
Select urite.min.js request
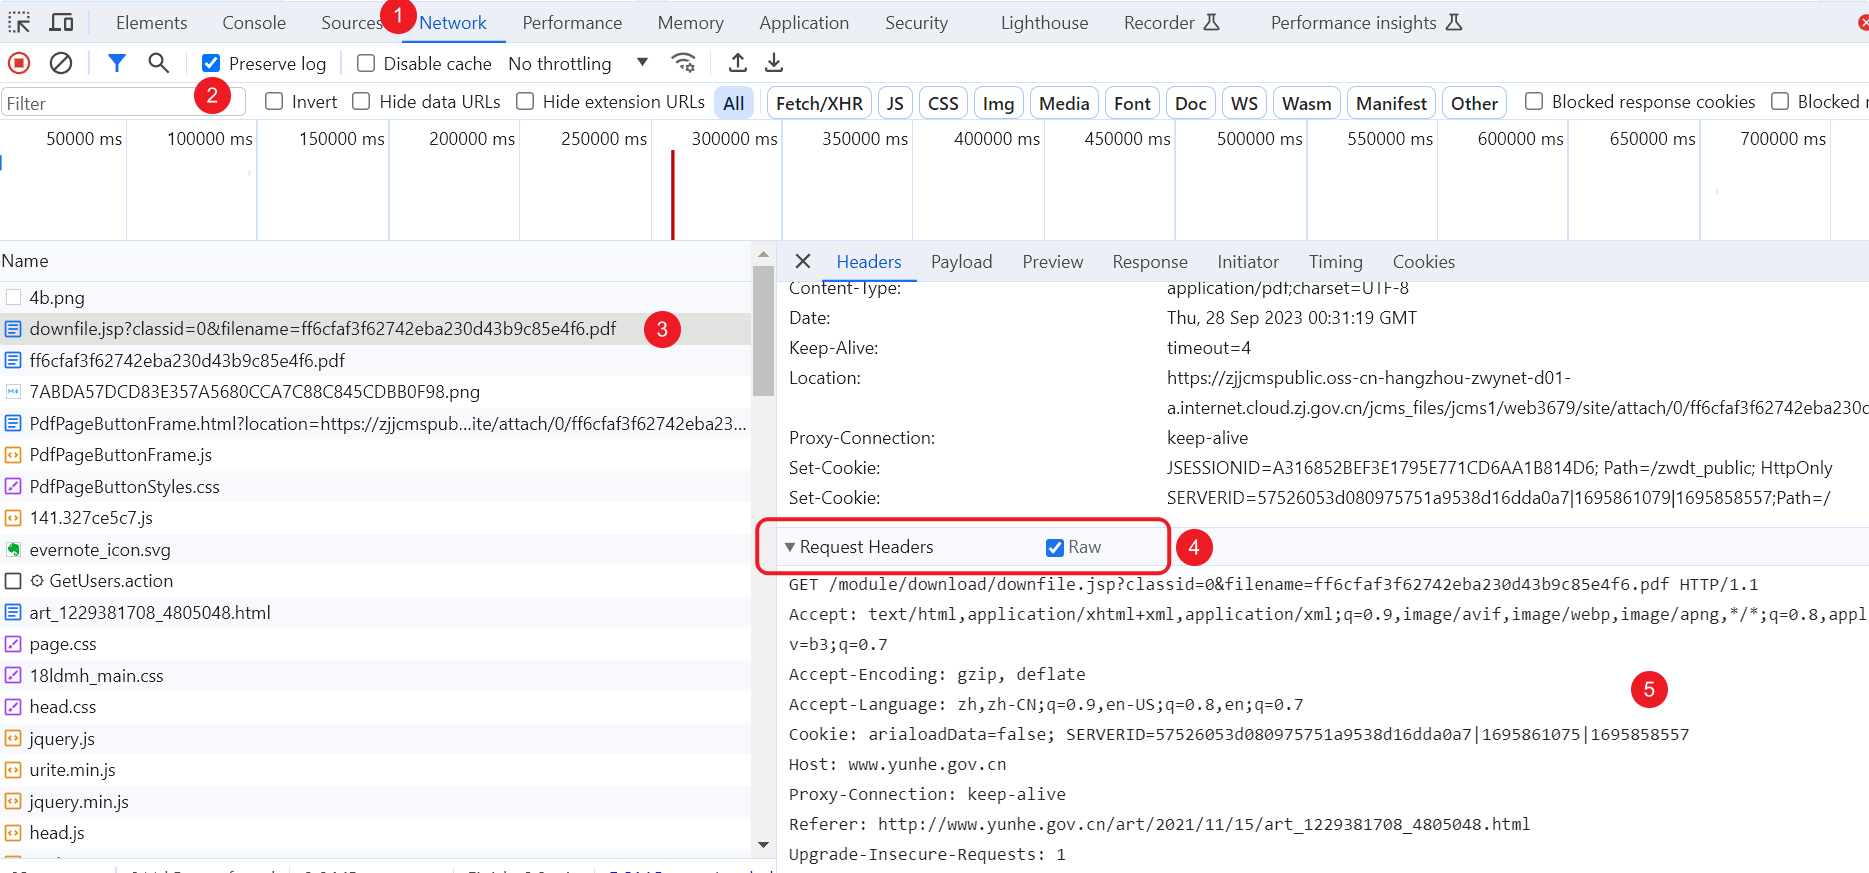375,770
